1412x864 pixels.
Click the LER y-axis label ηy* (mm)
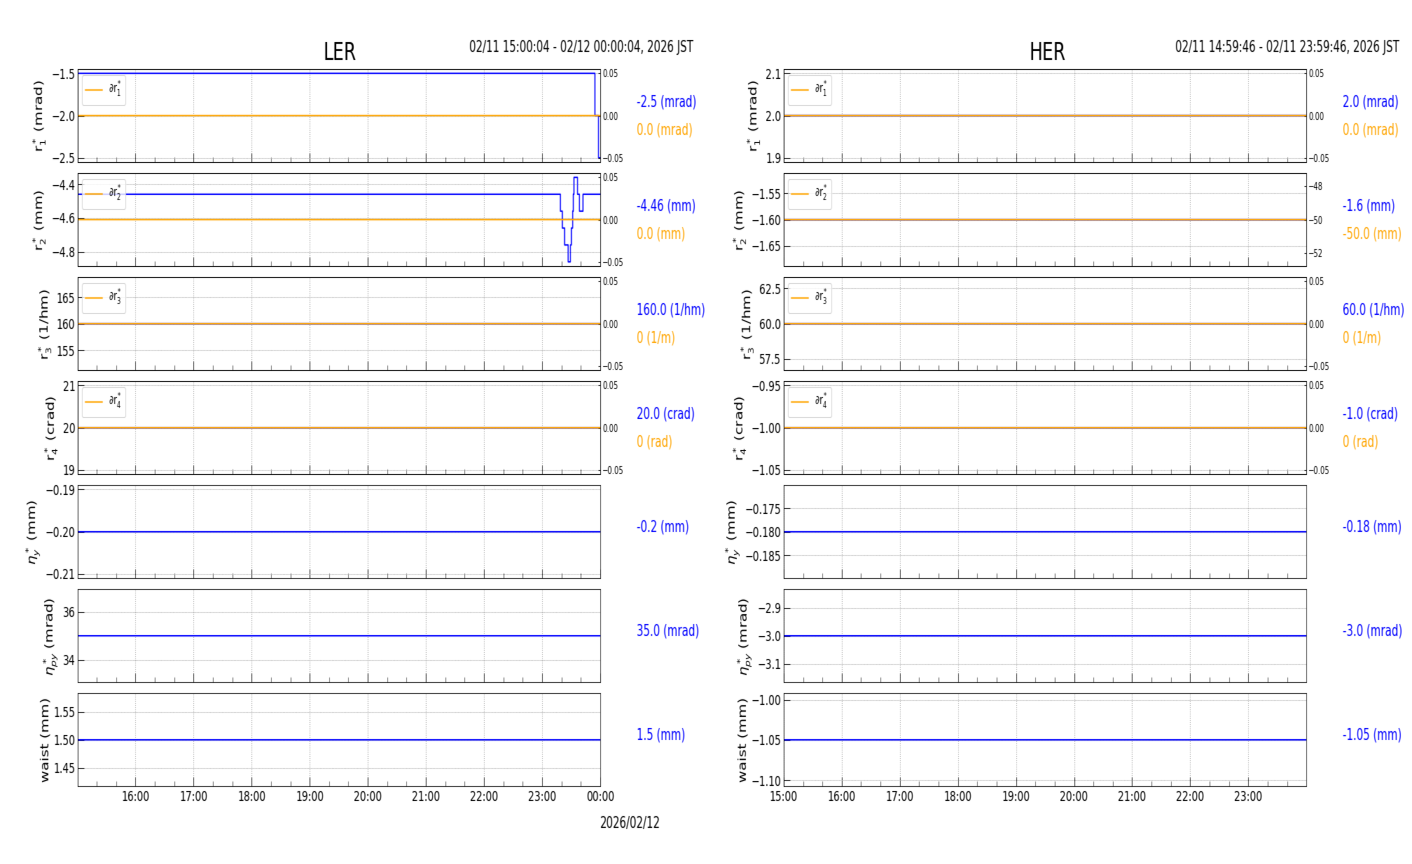[32, 532]
